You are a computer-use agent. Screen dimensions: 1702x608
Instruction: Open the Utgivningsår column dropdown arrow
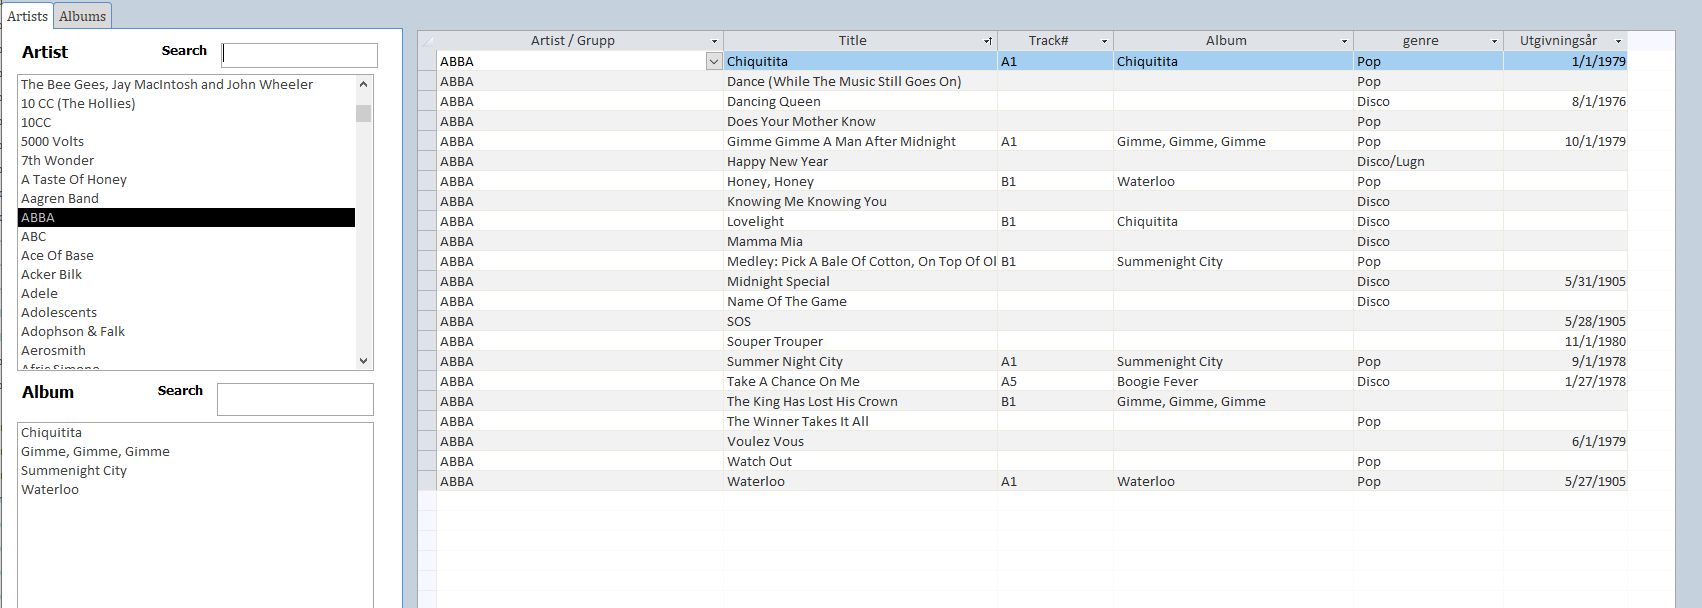pos(1618,41)
